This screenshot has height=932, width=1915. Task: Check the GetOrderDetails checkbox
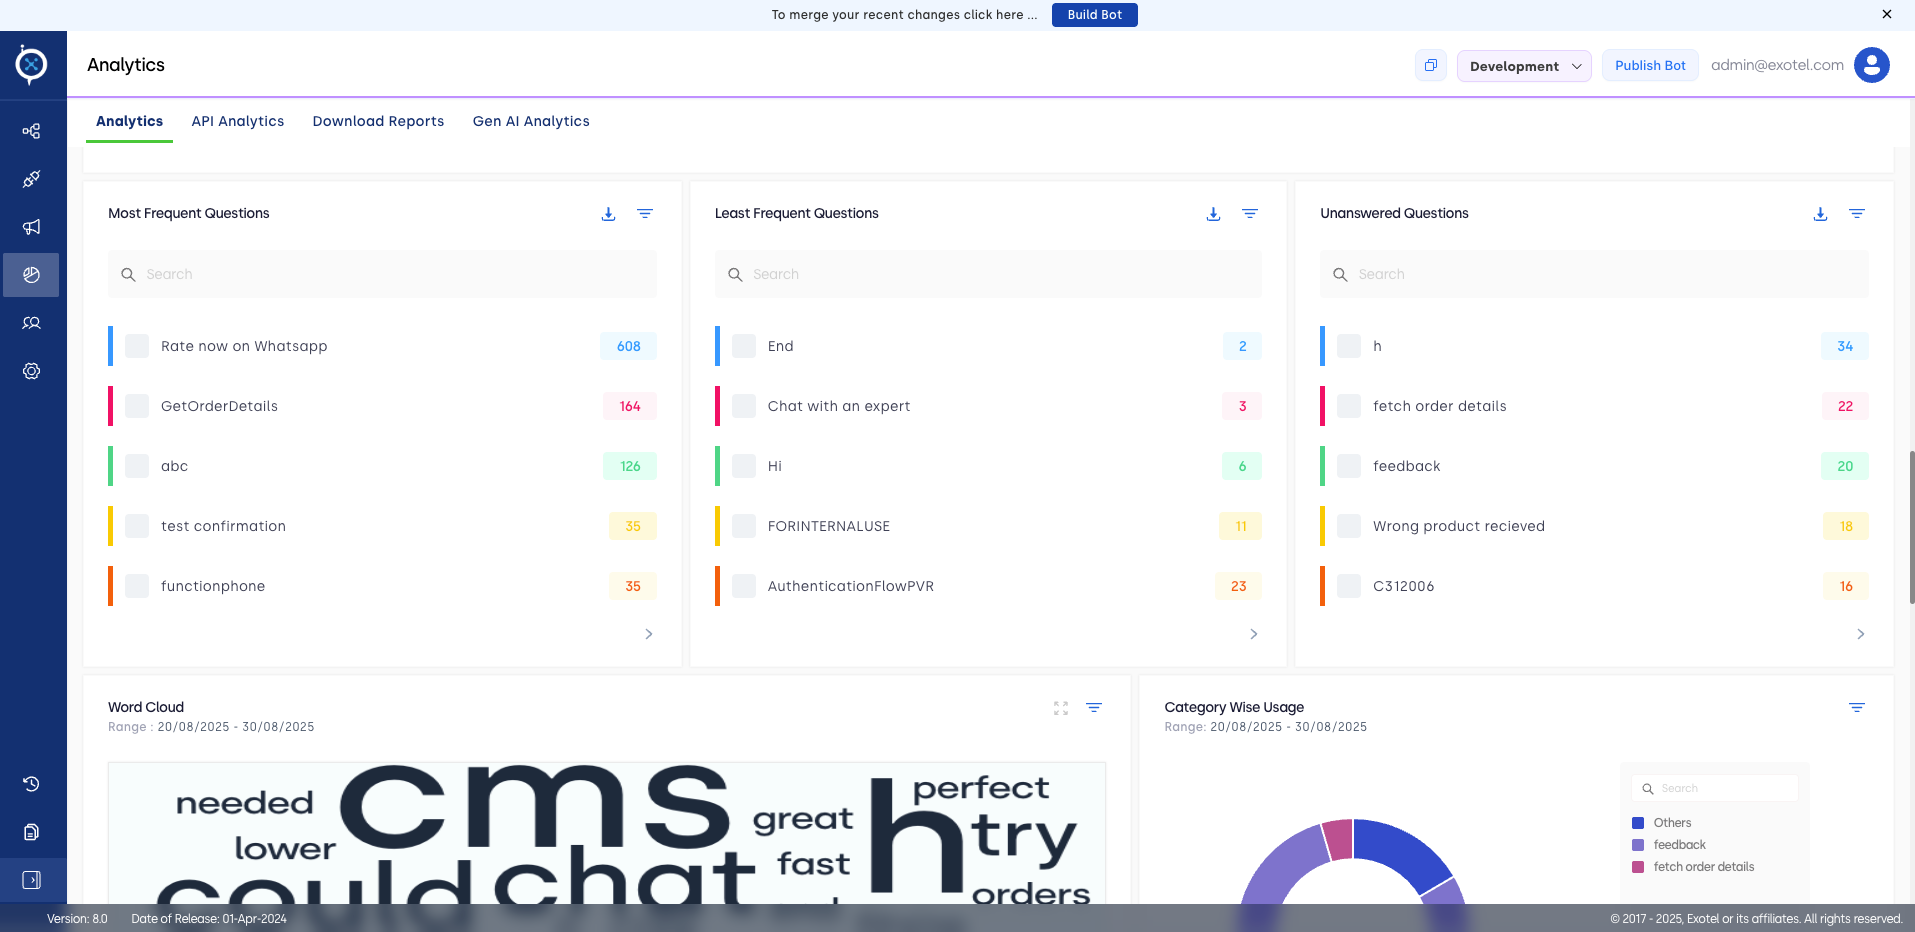137,406
